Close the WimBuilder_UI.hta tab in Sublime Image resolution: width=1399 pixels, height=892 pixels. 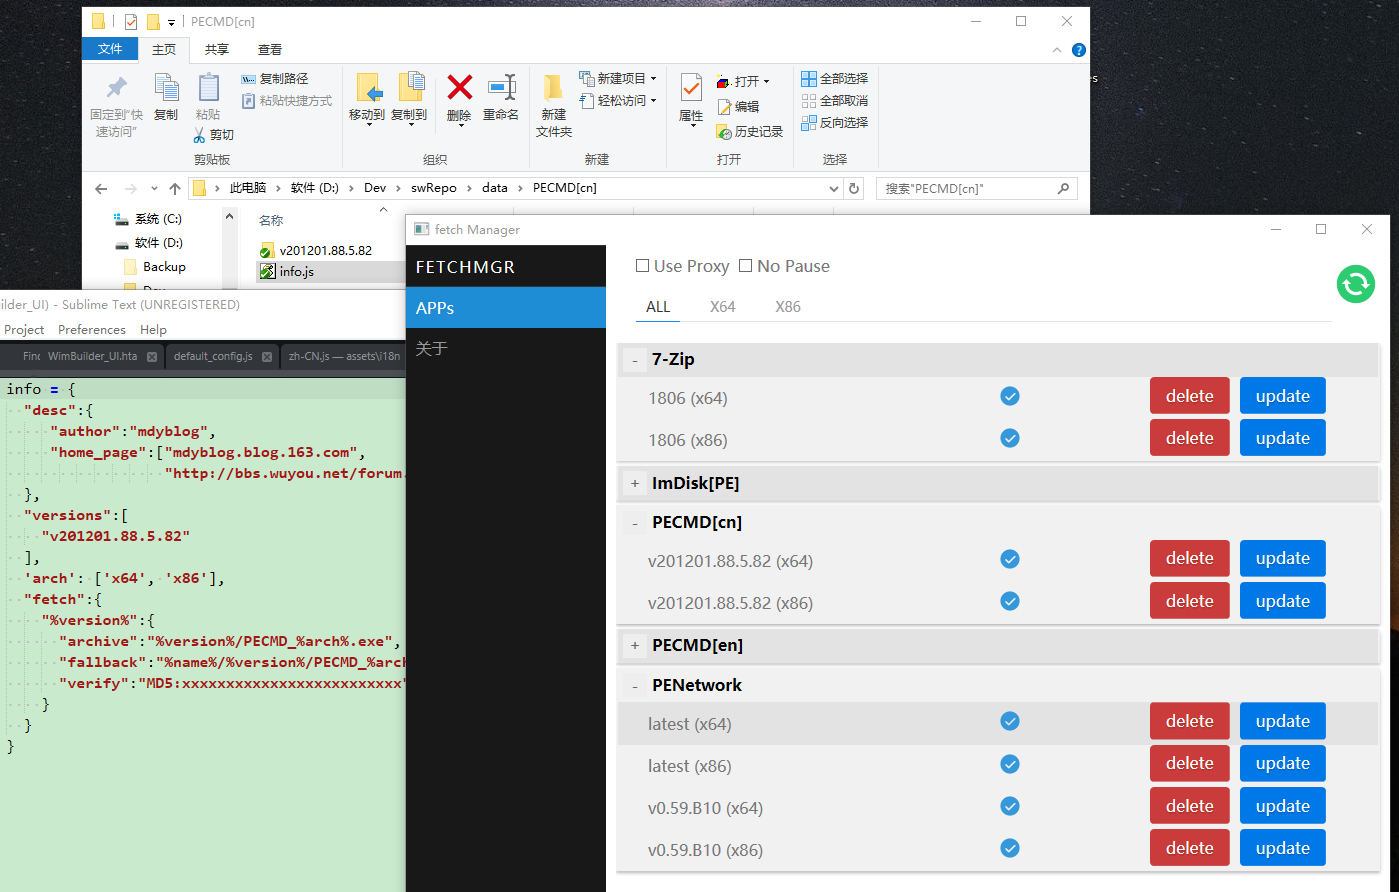[x=152, y=356]
